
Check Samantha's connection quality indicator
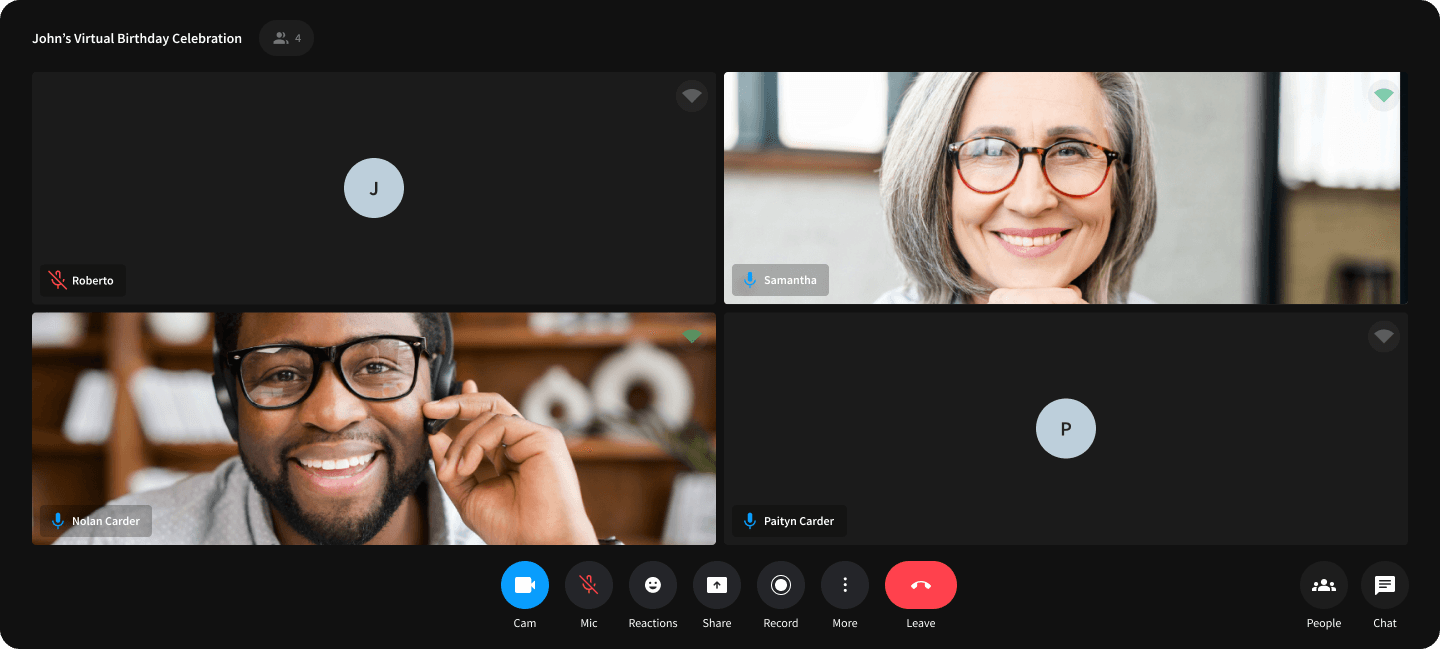click(1383, 95)
